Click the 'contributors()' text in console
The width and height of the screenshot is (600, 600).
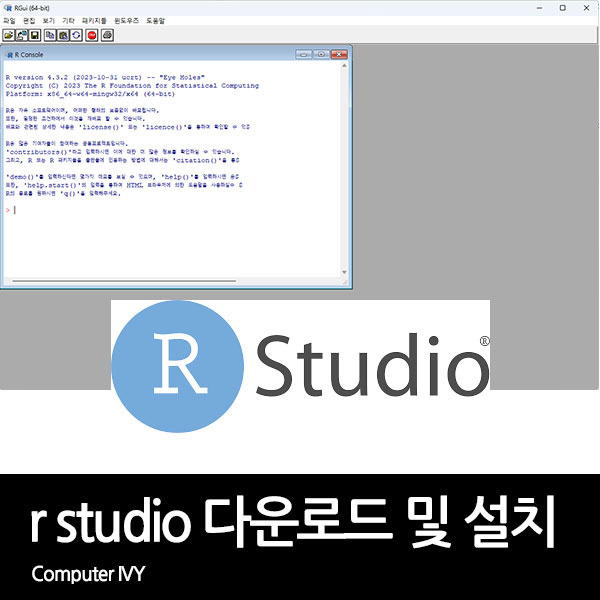39,152
